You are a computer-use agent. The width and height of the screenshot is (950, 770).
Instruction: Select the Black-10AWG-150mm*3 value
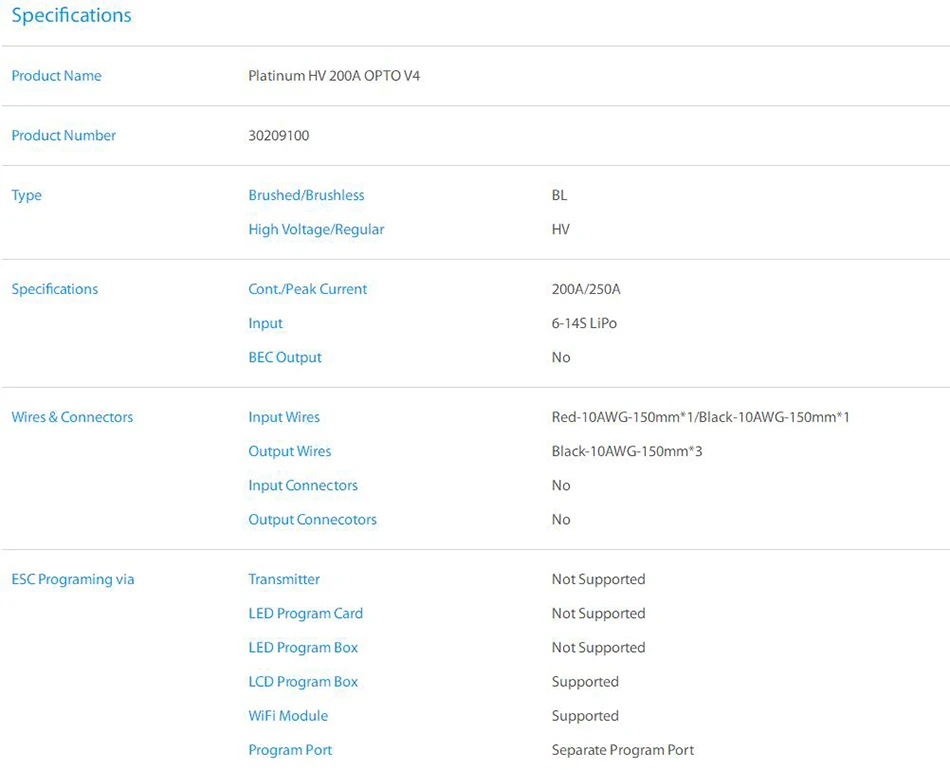click(x=626, y=451)
